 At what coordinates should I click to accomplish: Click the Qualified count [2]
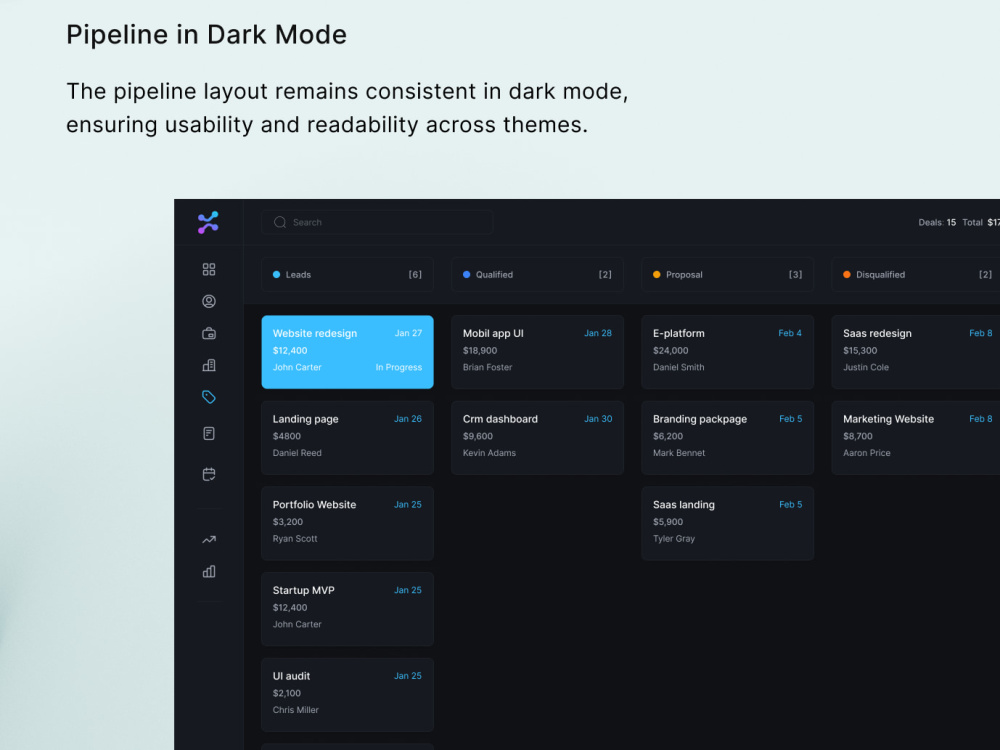pyautogui.click(x=605, y=274)
